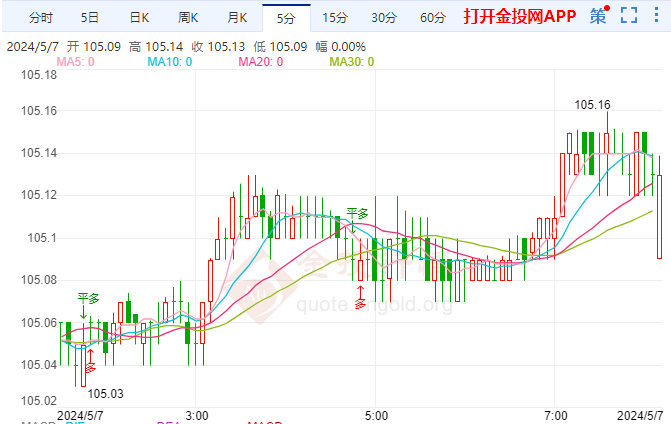Select the 周K tab
The height and width of the screenshot is (424, 671).
click(188, 18)
